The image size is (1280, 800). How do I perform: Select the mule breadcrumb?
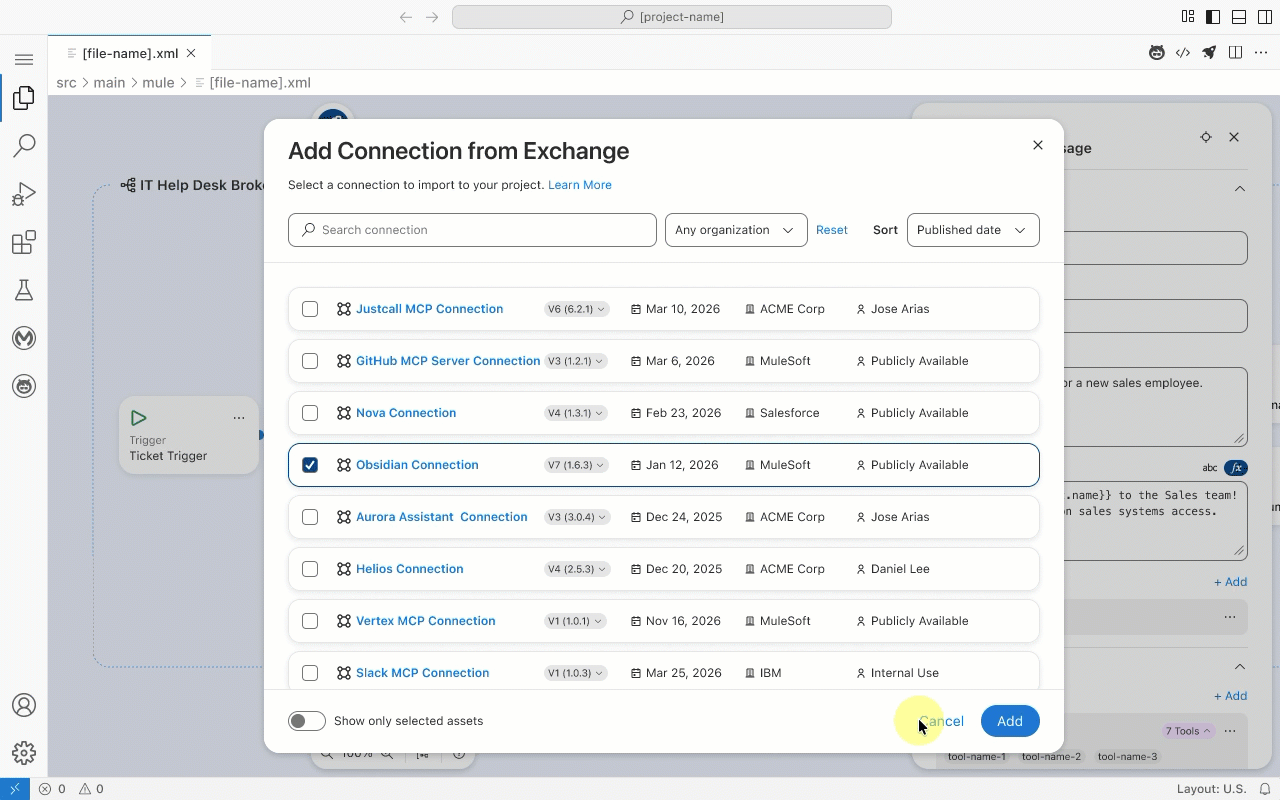click(x=158, y=83)
